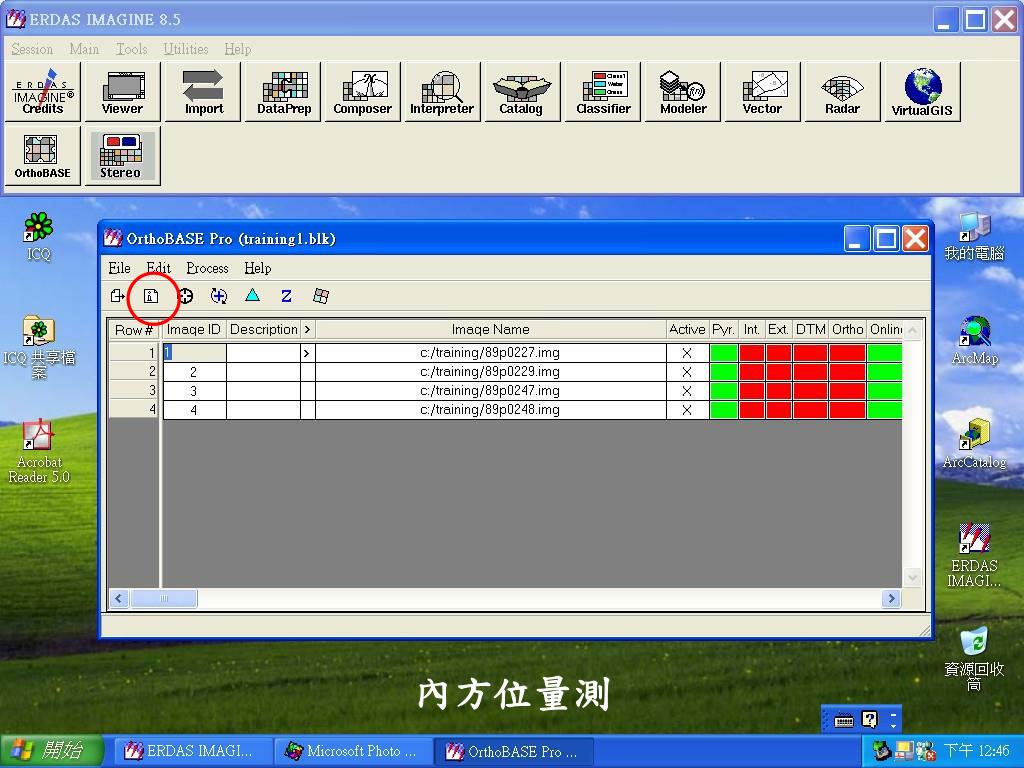
Task: Open the Interpreter module
Action: [442, 92]
